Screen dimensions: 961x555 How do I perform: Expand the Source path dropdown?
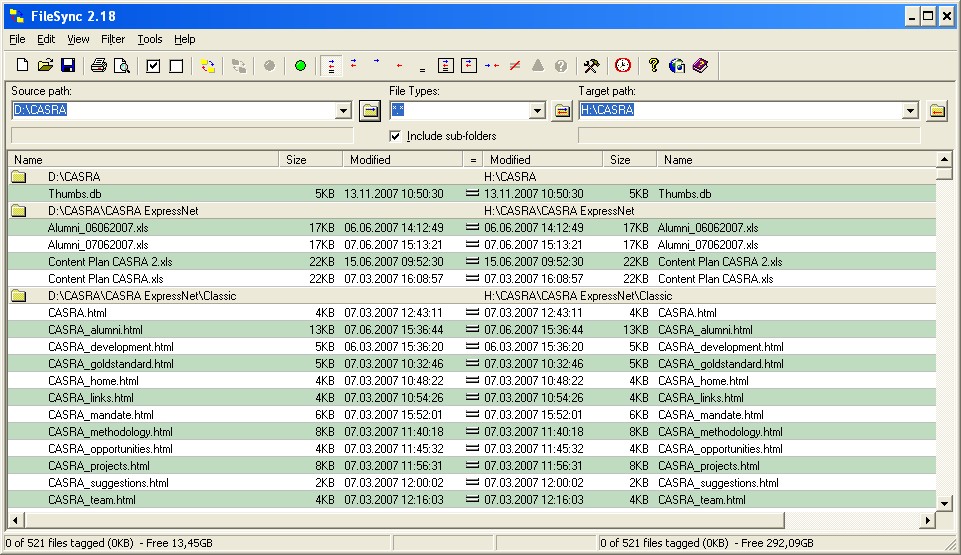tap(344, 111)
